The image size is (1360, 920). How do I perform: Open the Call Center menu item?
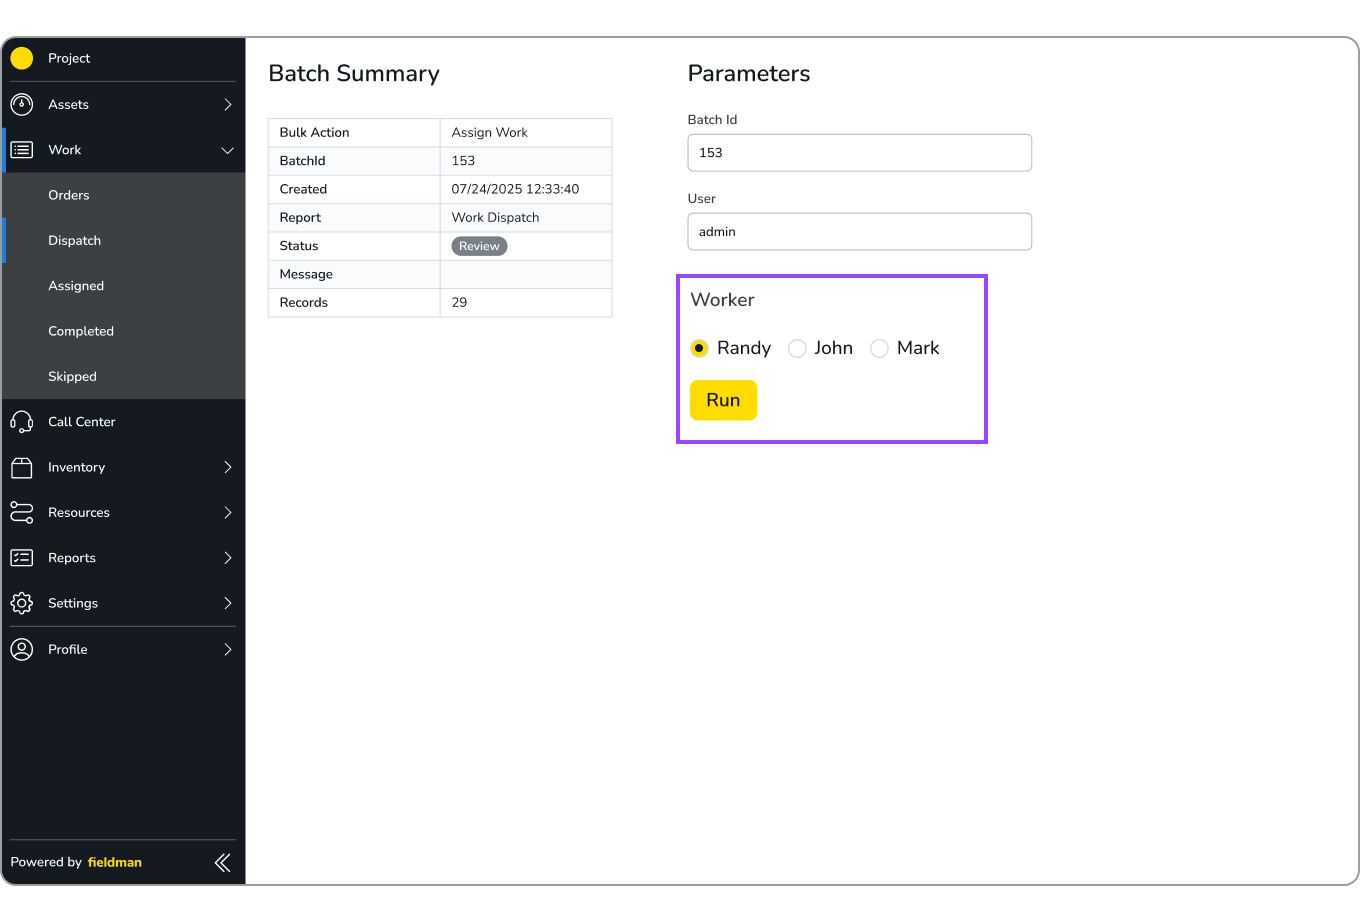point(124,422)
